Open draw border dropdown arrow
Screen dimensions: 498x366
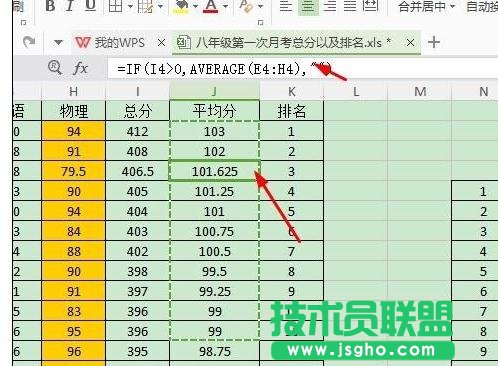pyautogui.click(x=161, y=6)
